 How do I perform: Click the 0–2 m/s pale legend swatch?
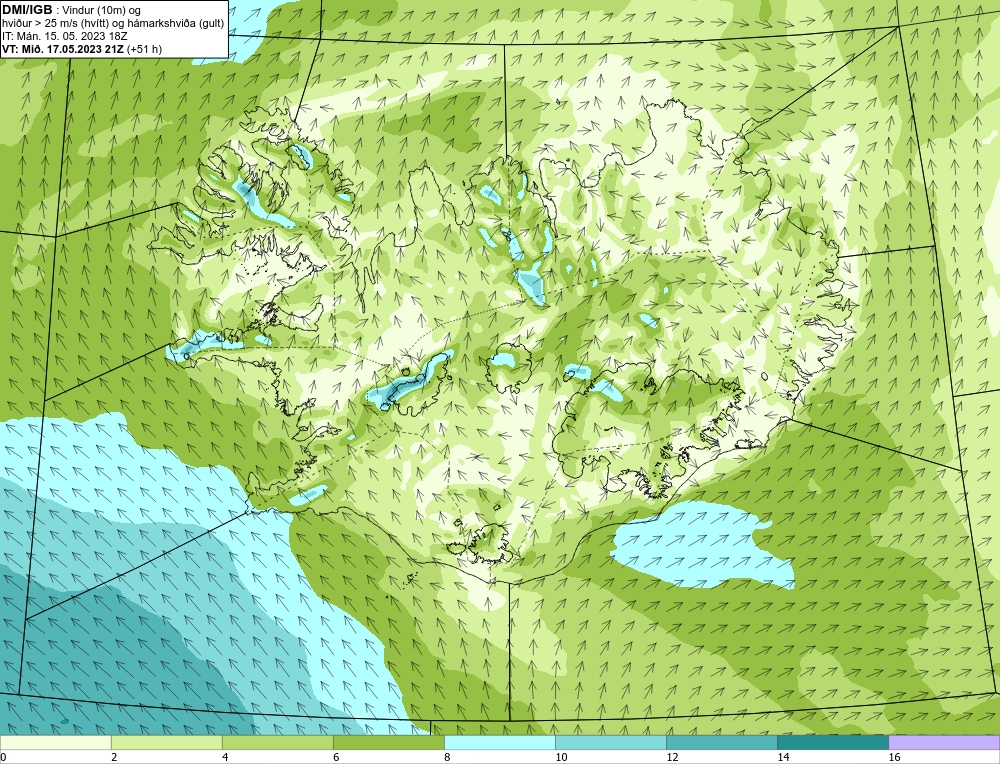coord(55,742)
